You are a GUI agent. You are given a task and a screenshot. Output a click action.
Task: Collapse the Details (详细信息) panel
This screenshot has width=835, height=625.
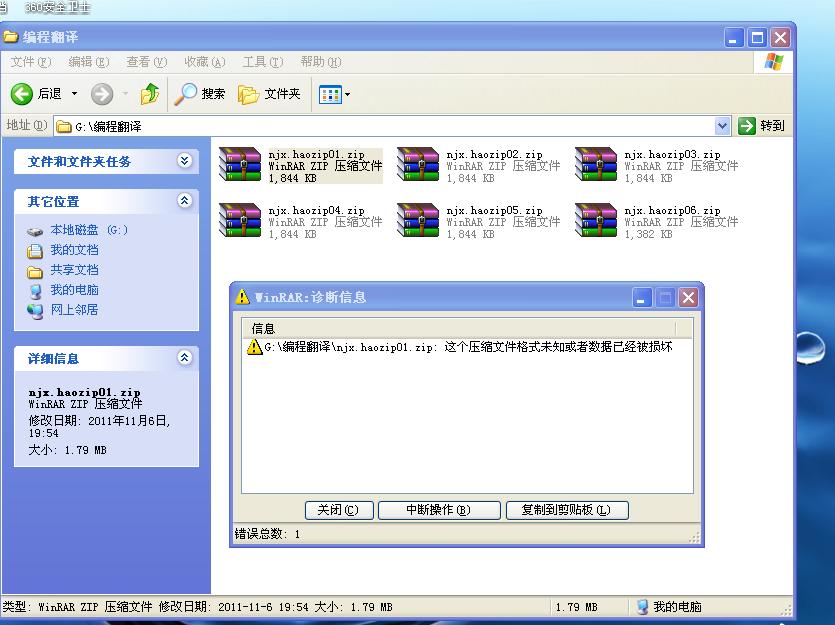184,358
